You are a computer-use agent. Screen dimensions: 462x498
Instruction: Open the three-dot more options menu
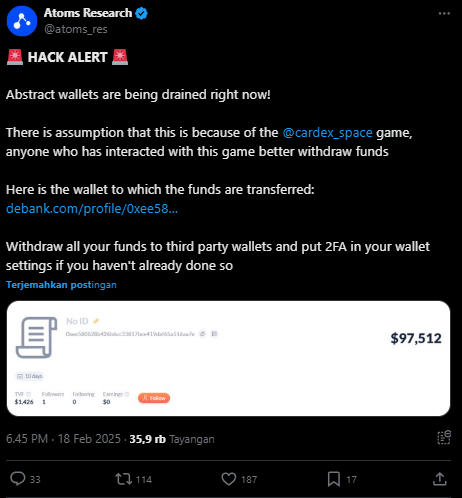(x=444, y=13)
